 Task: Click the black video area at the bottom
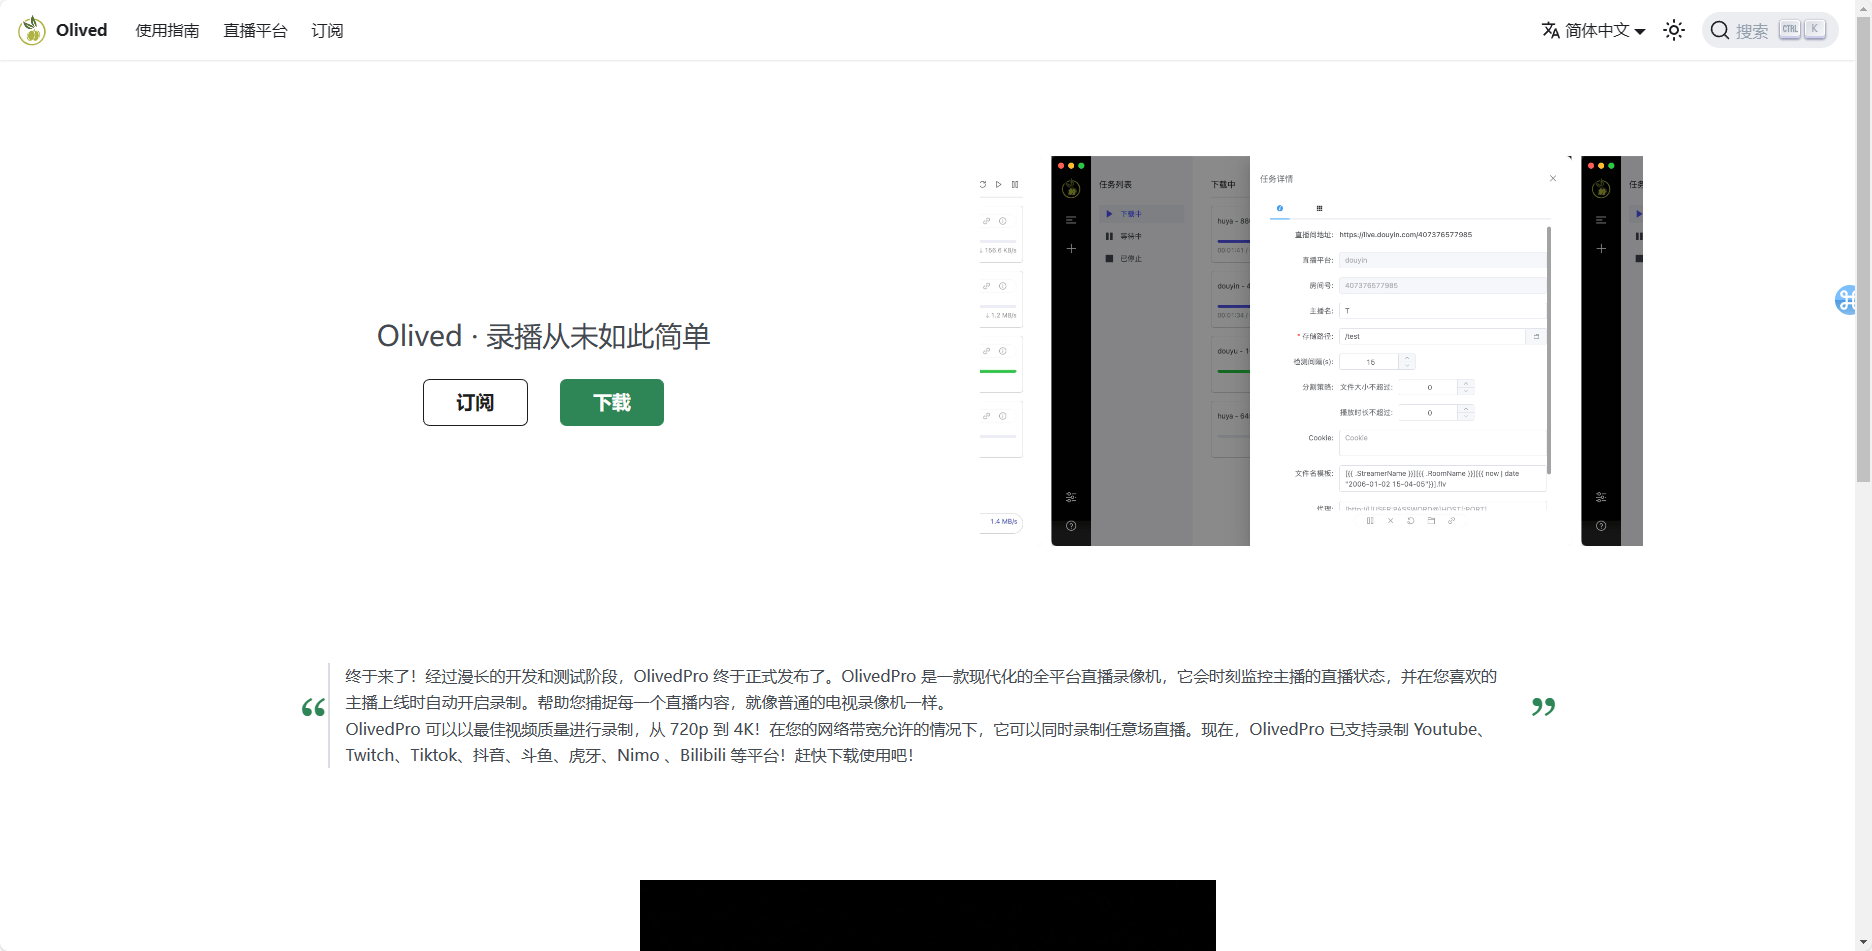click(927, 915)
